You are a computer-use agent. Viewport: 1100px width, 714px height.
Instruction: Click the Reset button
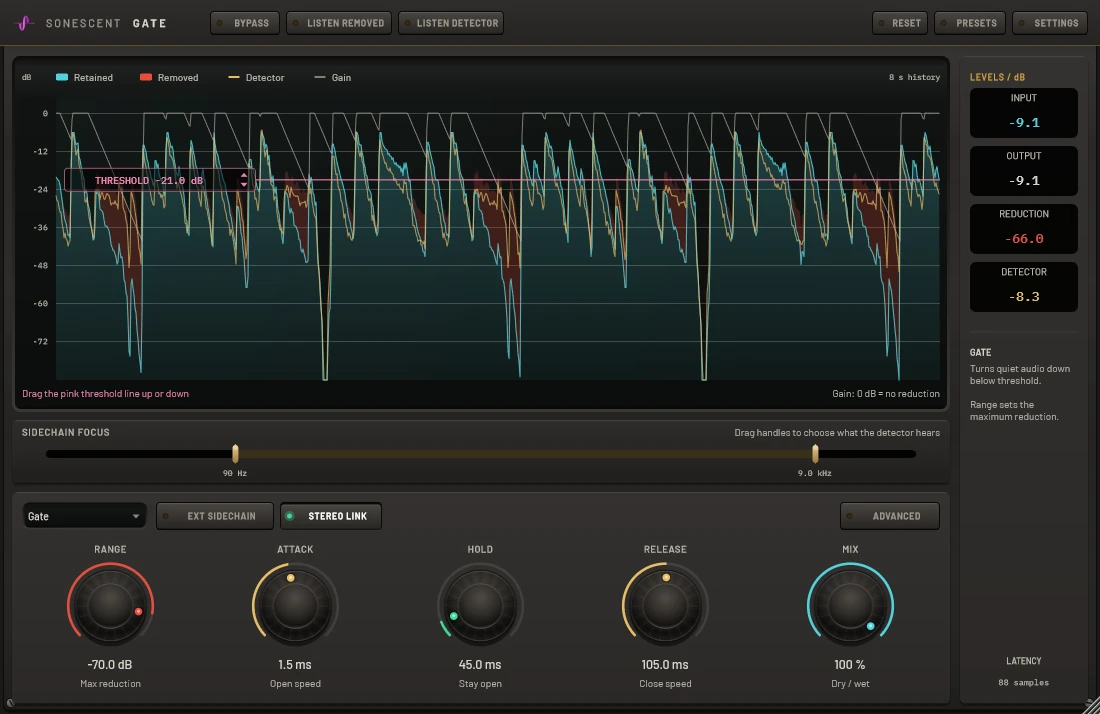pos(900,23)
